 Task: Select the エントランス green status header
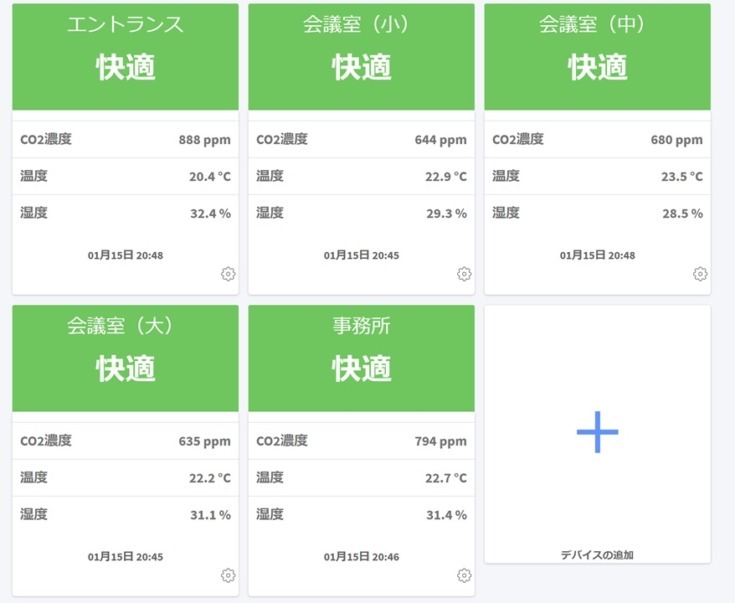[x=125, y=56]
